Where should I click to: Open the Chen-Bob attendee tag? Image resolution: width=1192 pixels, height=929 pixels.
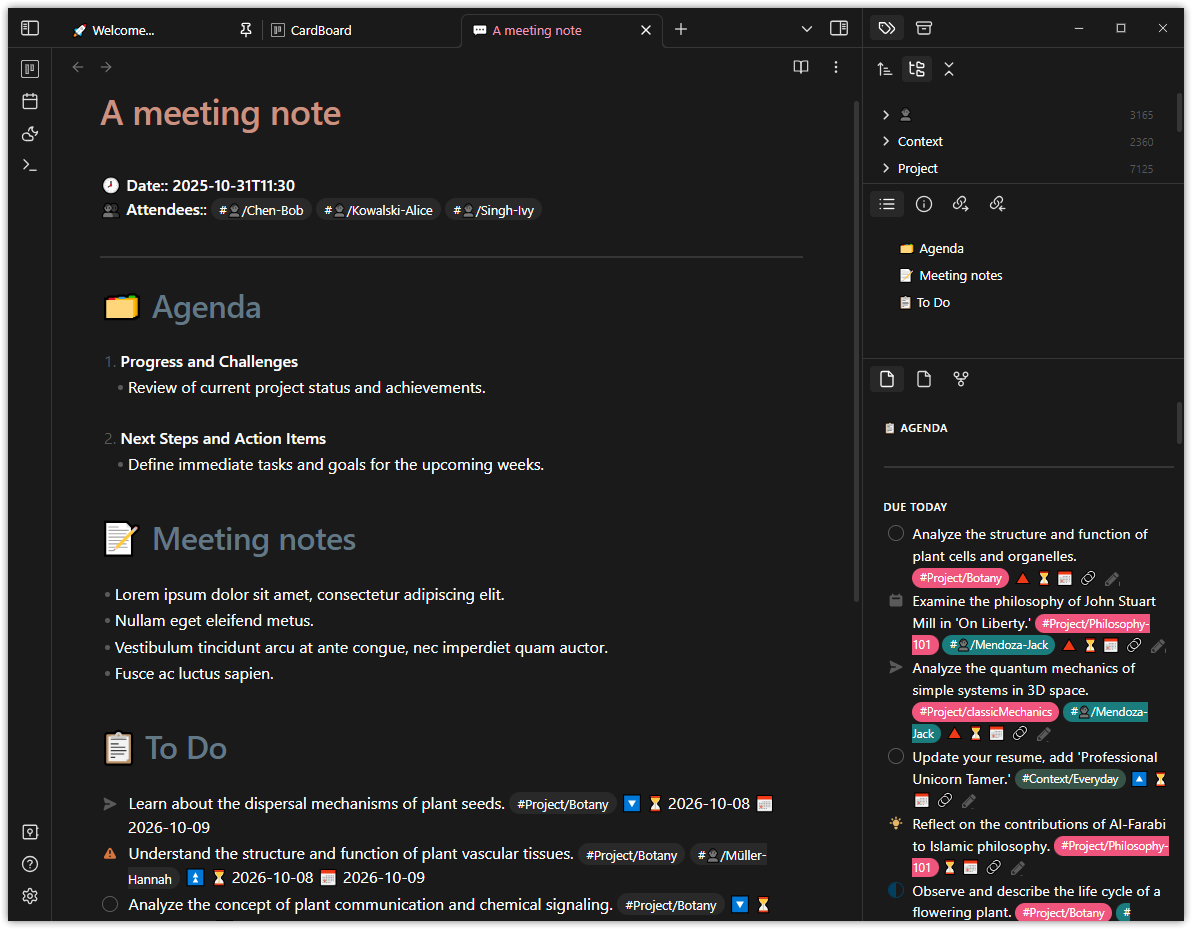pyautogui.click(x=262, y=211)
